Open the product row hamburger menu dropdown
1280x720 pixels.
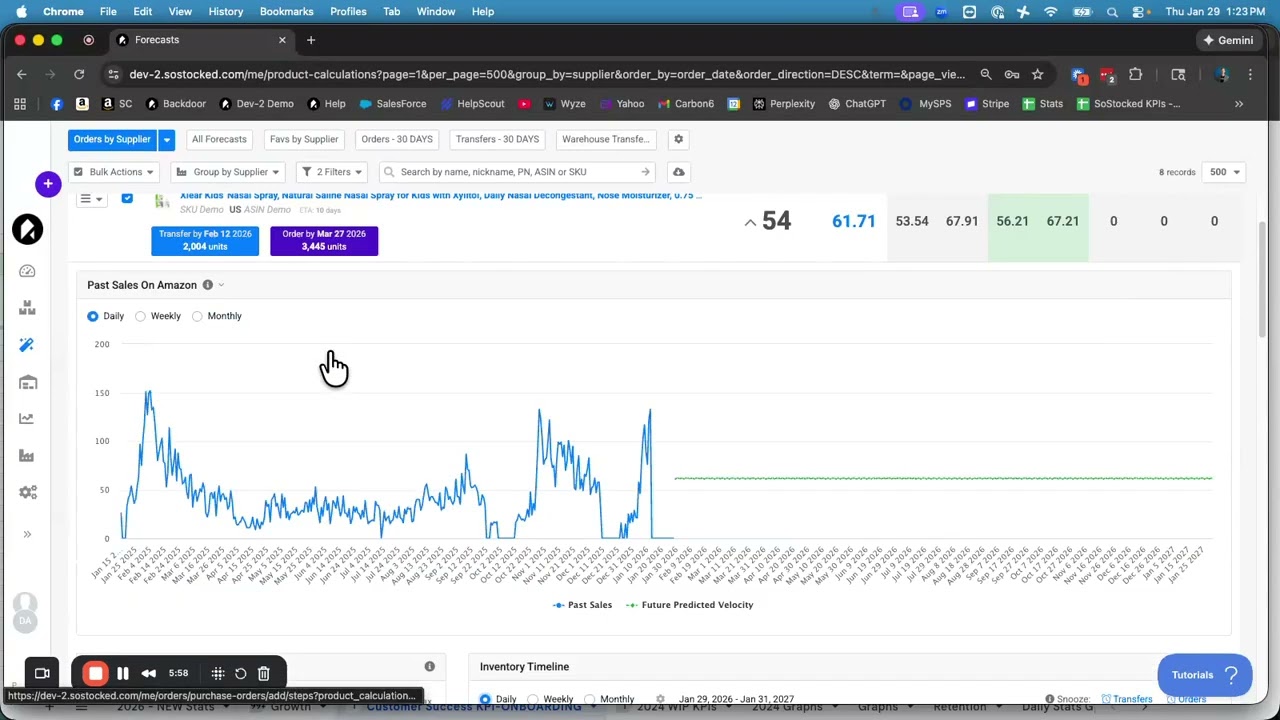pyautogui.click(x=91, y=199)
